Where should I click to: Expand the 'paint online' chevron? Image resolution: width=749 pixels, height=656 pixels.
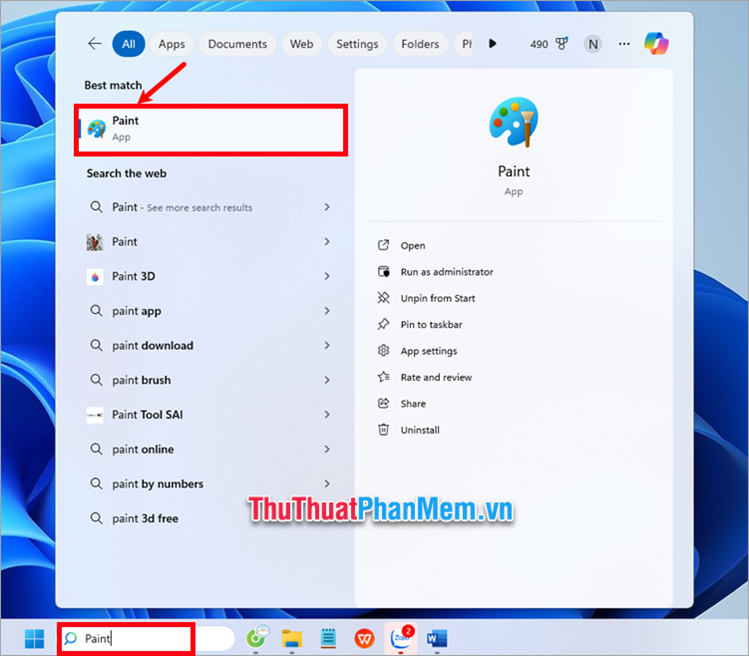[x=327, y=450]
